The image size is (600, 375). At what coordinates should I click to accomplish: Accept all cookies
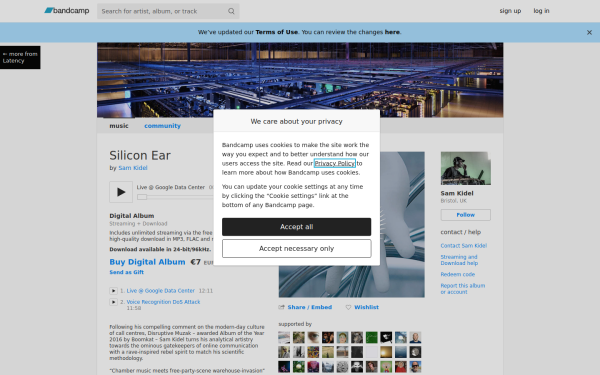297,227
